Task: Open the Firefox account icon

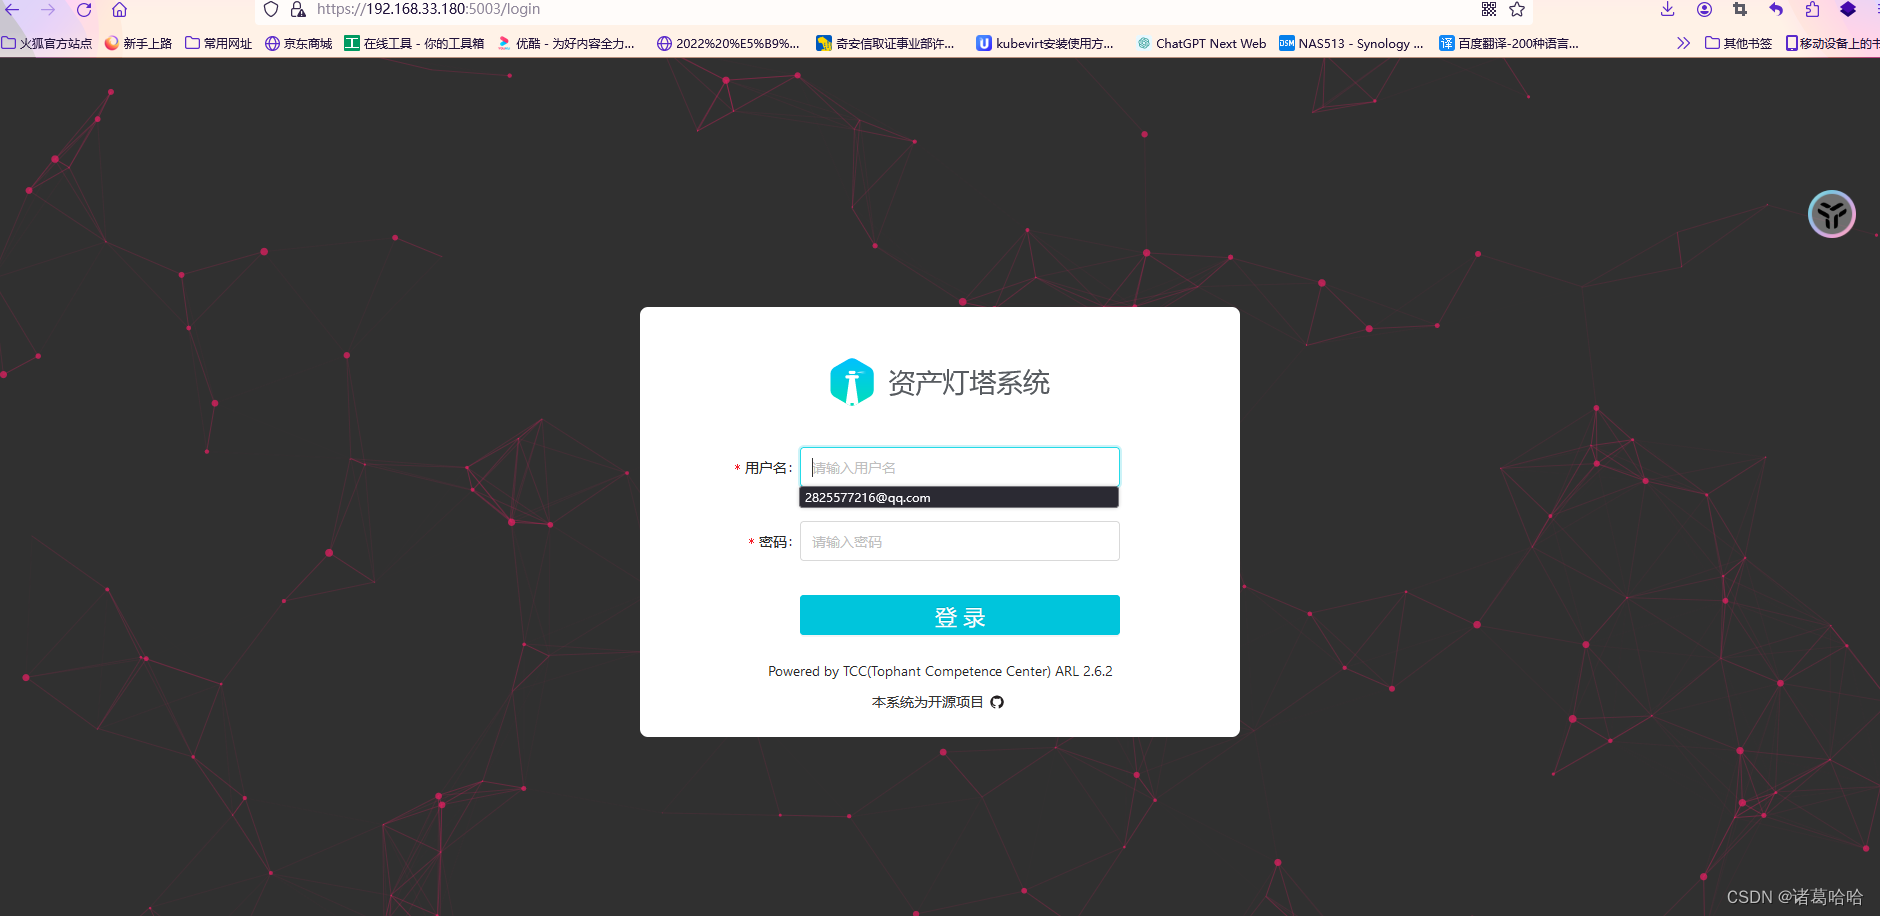Action: 1704,10
